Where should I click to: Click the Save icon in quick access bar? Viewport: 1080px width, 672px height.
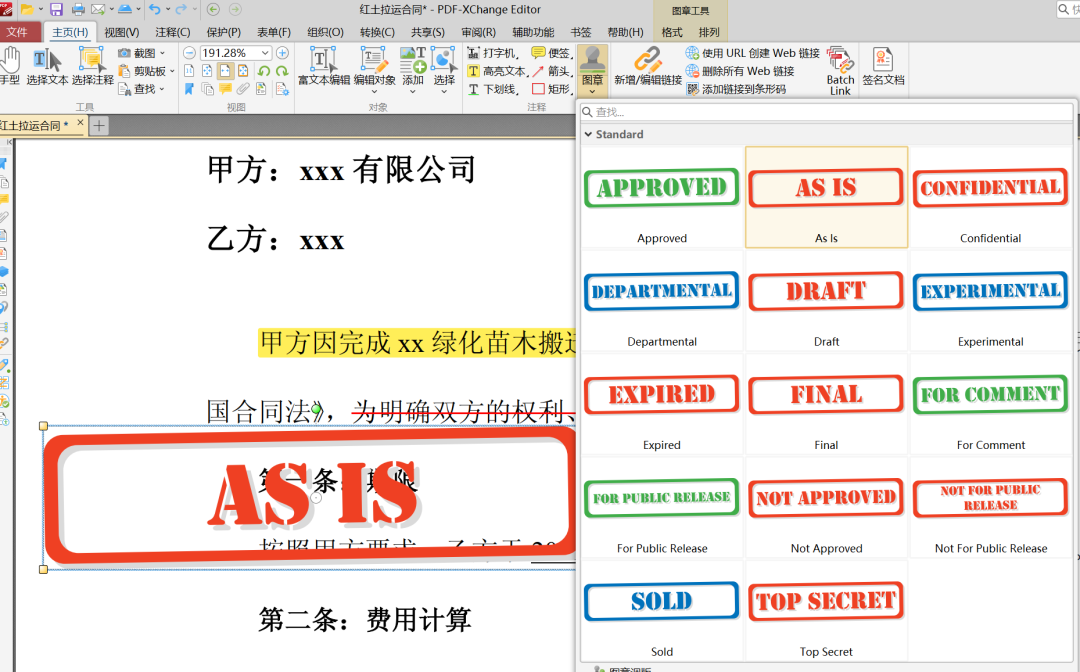(56, 9)
